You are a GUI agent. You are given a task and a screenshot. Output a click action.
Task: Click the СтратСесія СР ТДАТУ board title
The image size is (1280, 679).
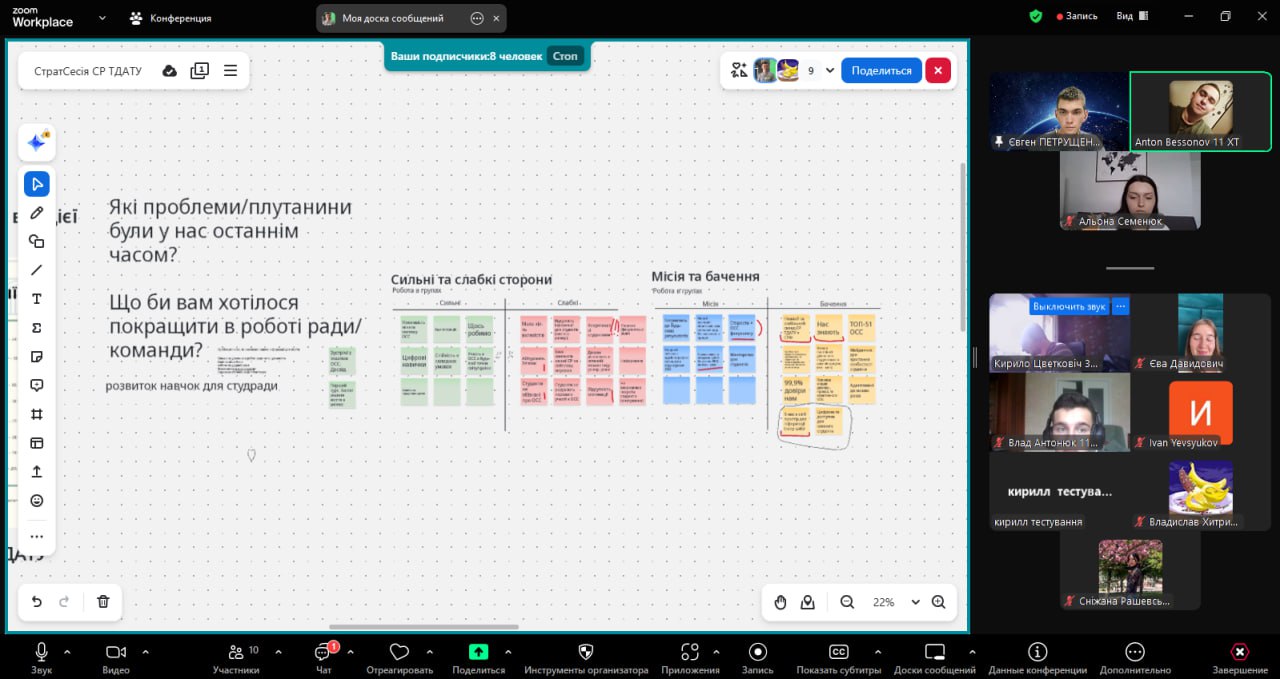click(88, 71)
